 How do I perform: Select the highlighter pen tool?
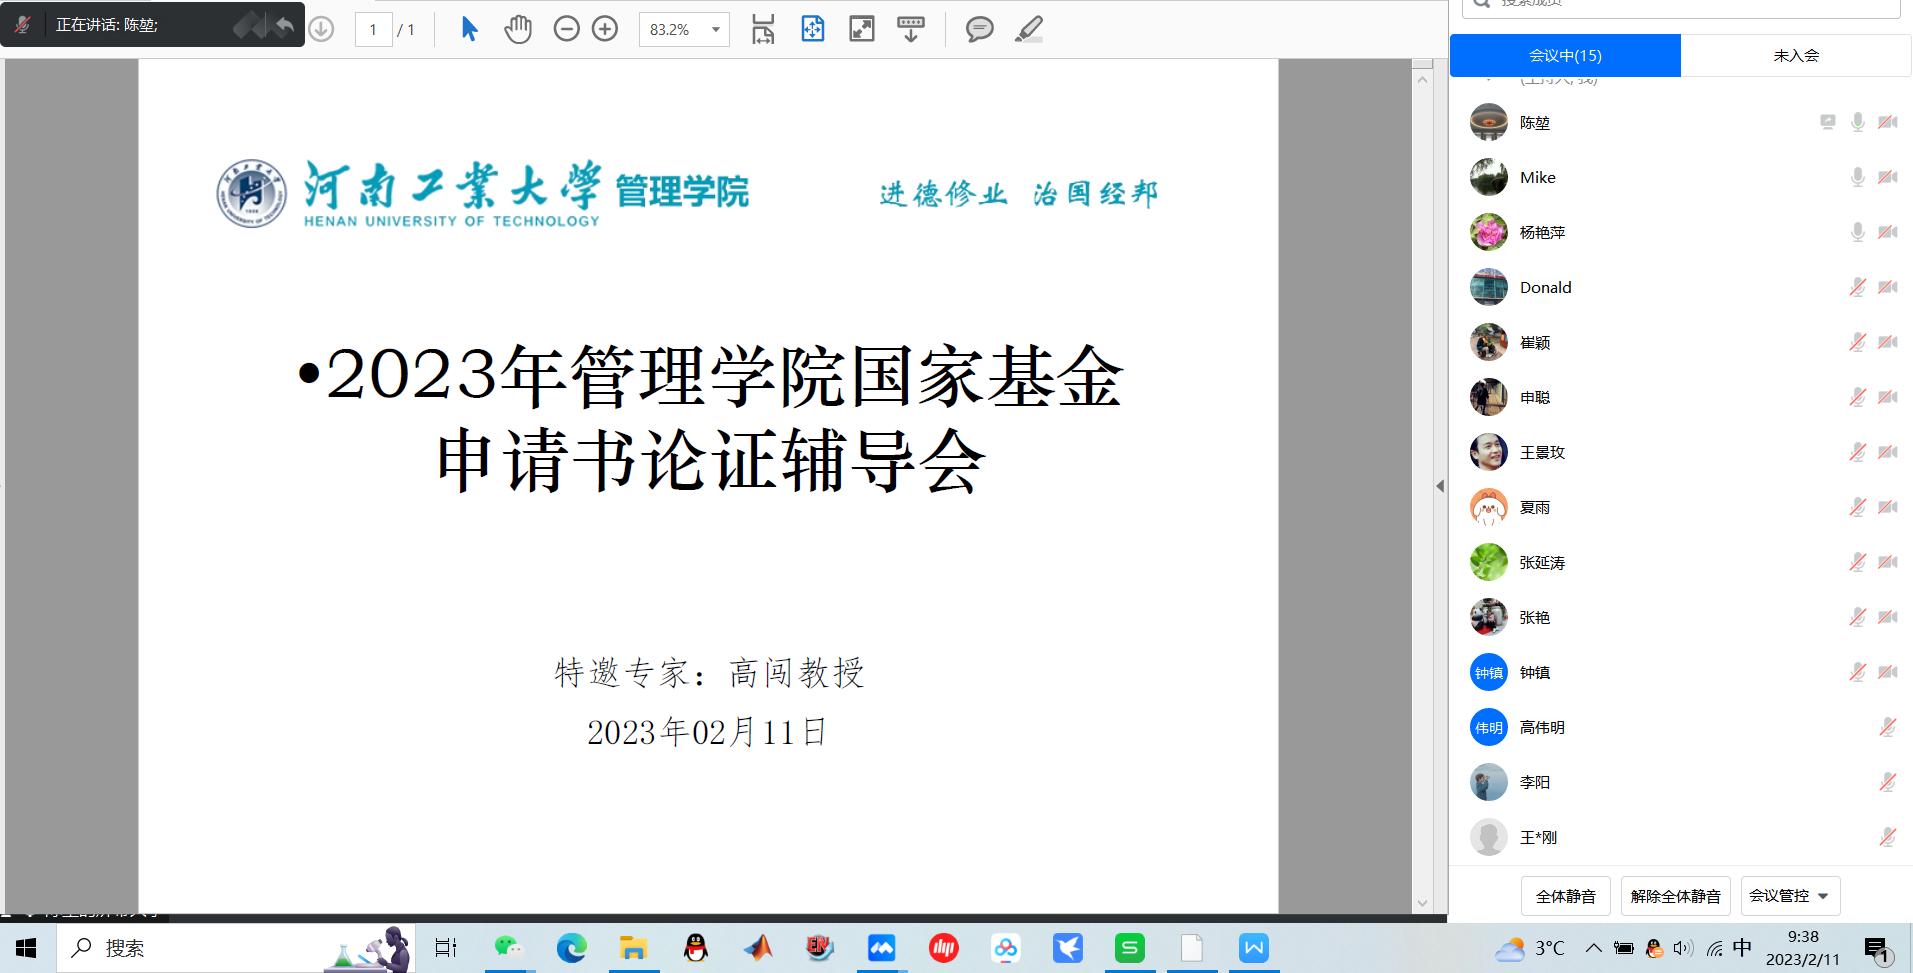1029,29
